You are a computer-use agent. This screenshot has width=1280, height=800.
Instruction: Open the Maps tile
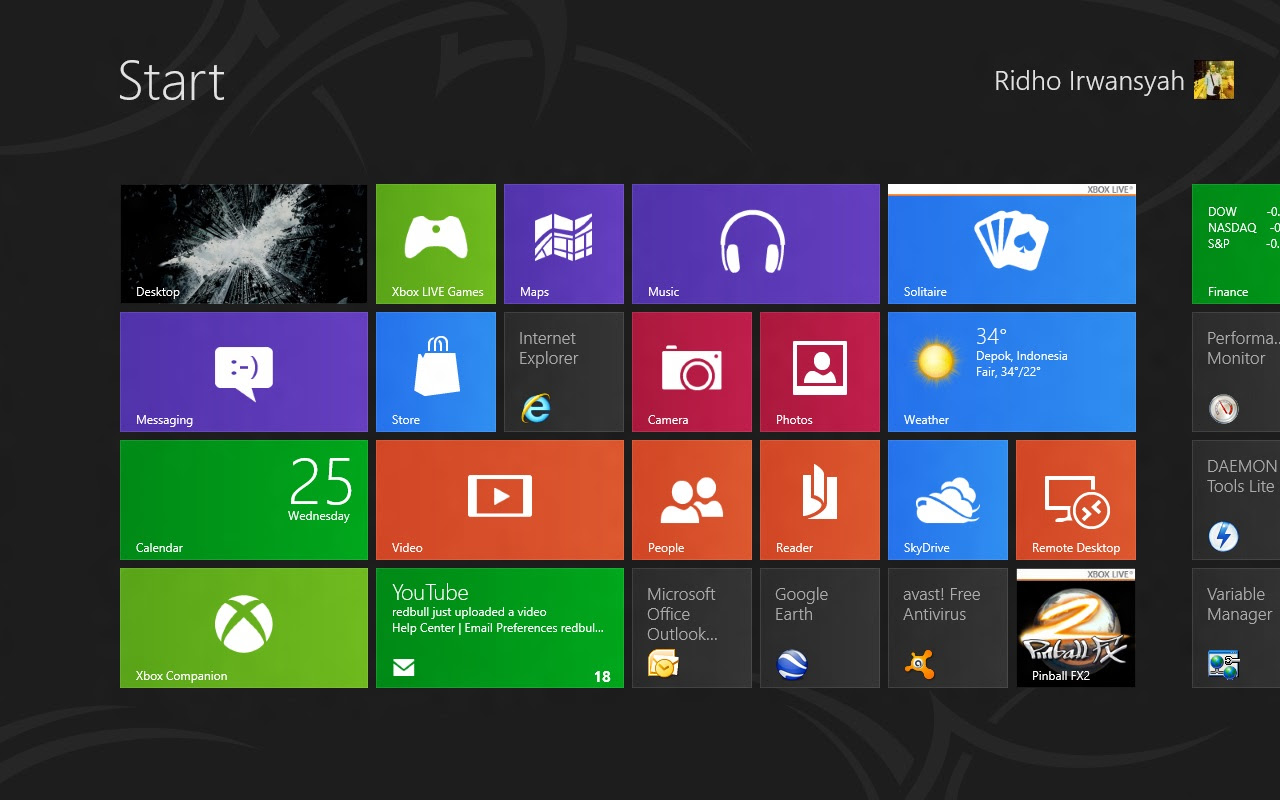coord(564,244)
